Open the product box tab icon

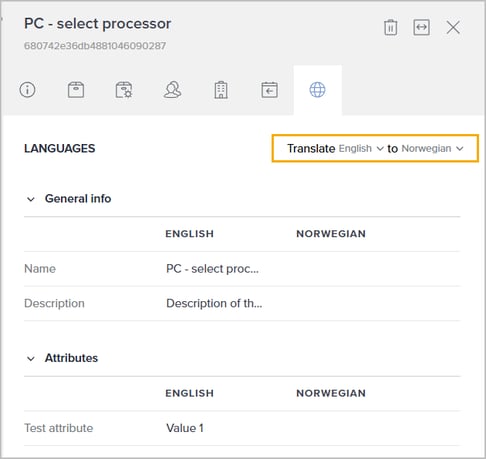point(76,90)
